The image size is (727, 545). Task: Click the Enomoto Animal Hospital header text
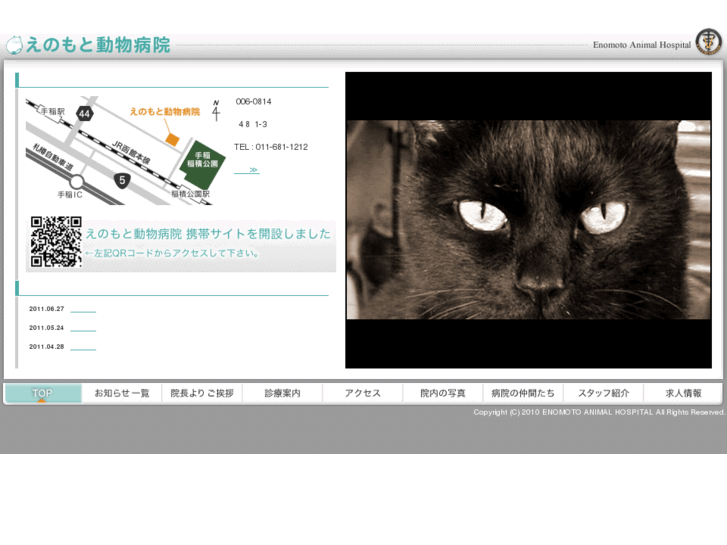click(642, 45)
